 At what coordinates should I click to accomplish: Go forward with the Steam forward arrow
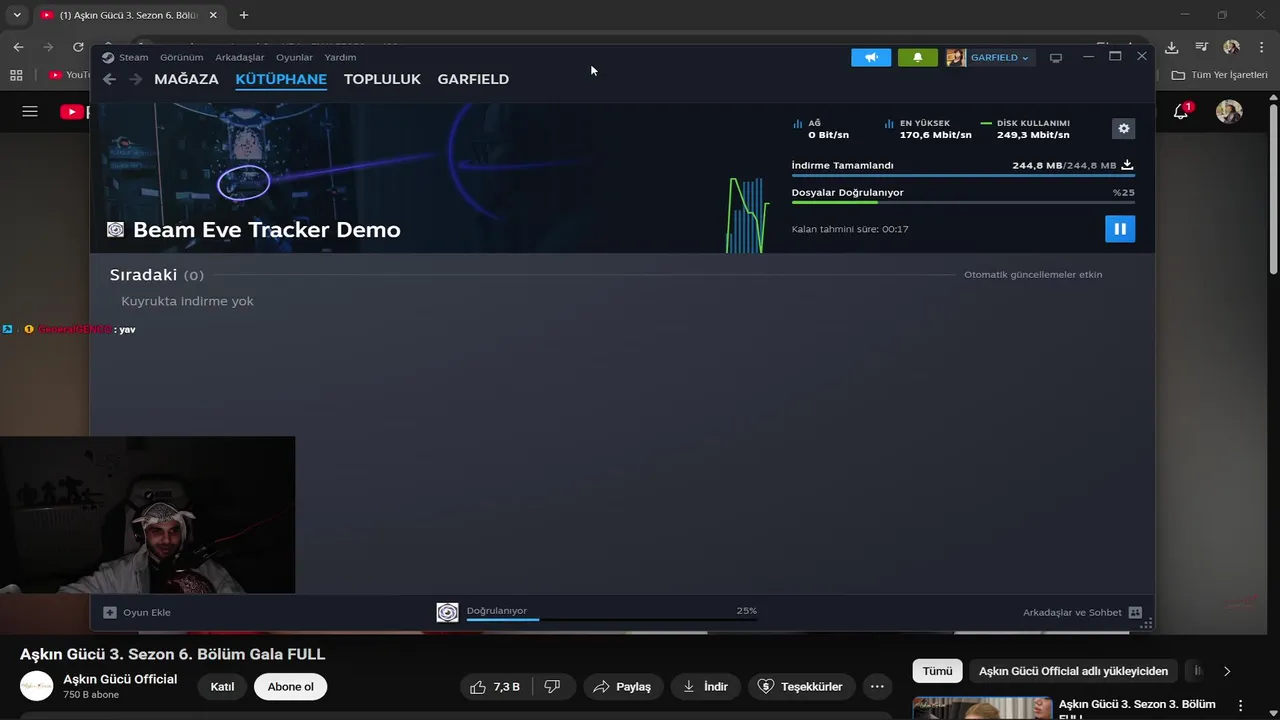[135, 79]
